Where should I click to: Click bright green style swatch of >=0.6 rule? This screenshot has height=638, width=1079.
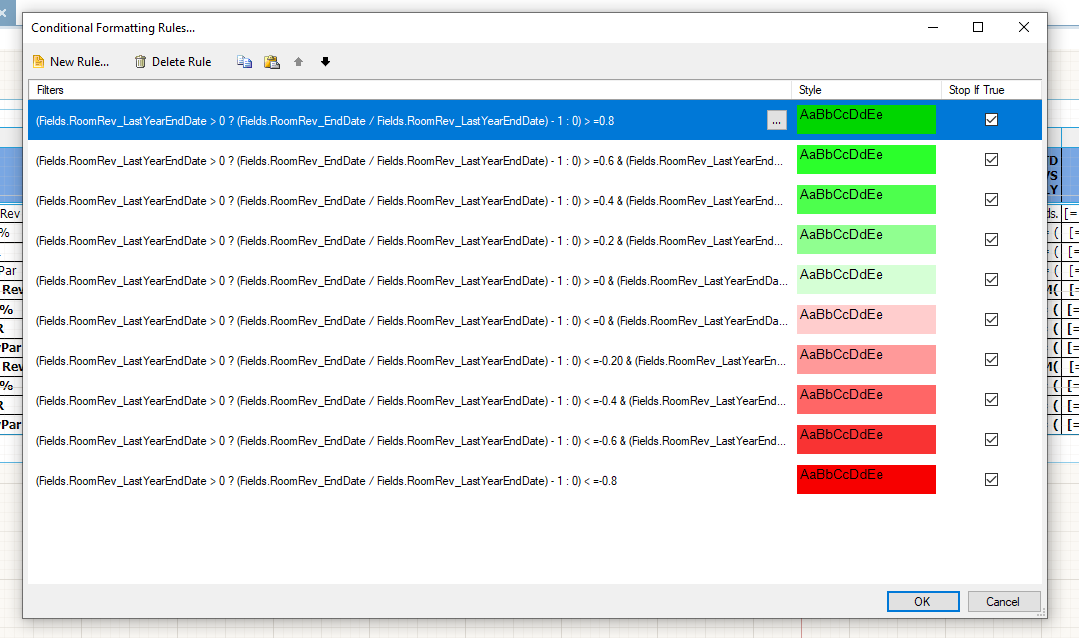[866, 160]
